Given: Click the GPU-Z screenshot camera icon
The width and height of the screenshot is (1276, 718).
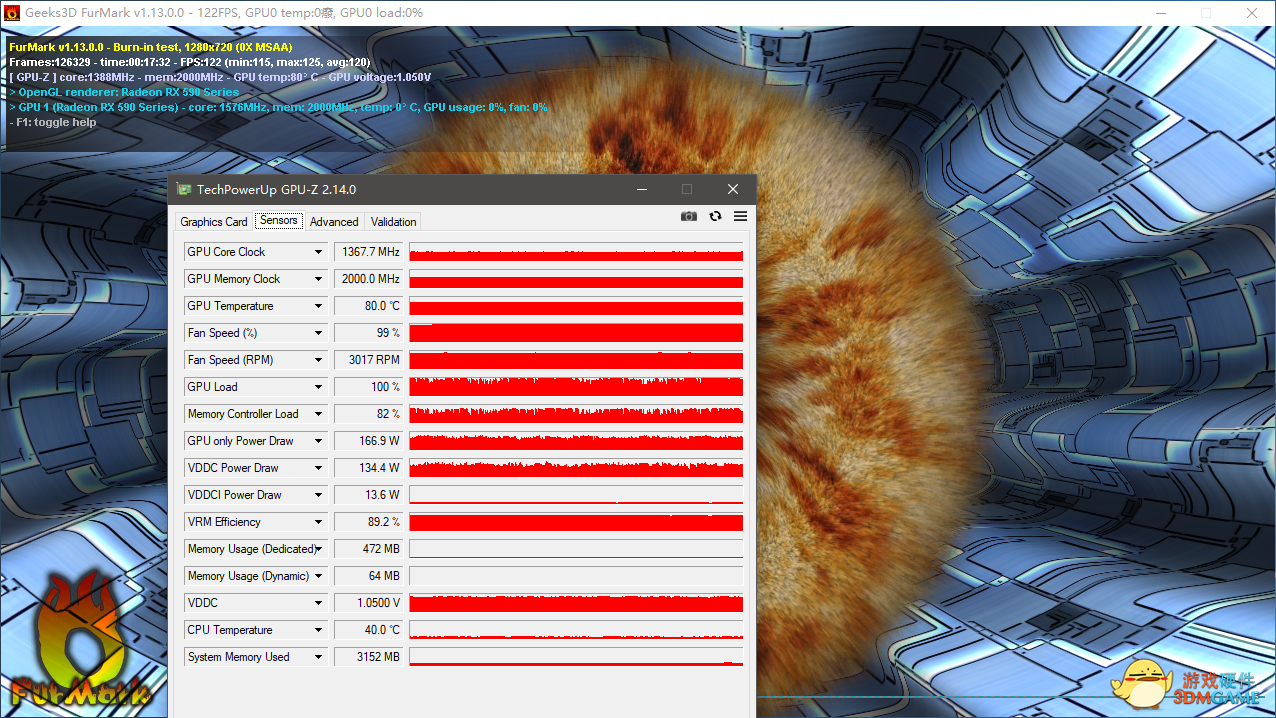Looking at the screenshot, I should point(689,216).
